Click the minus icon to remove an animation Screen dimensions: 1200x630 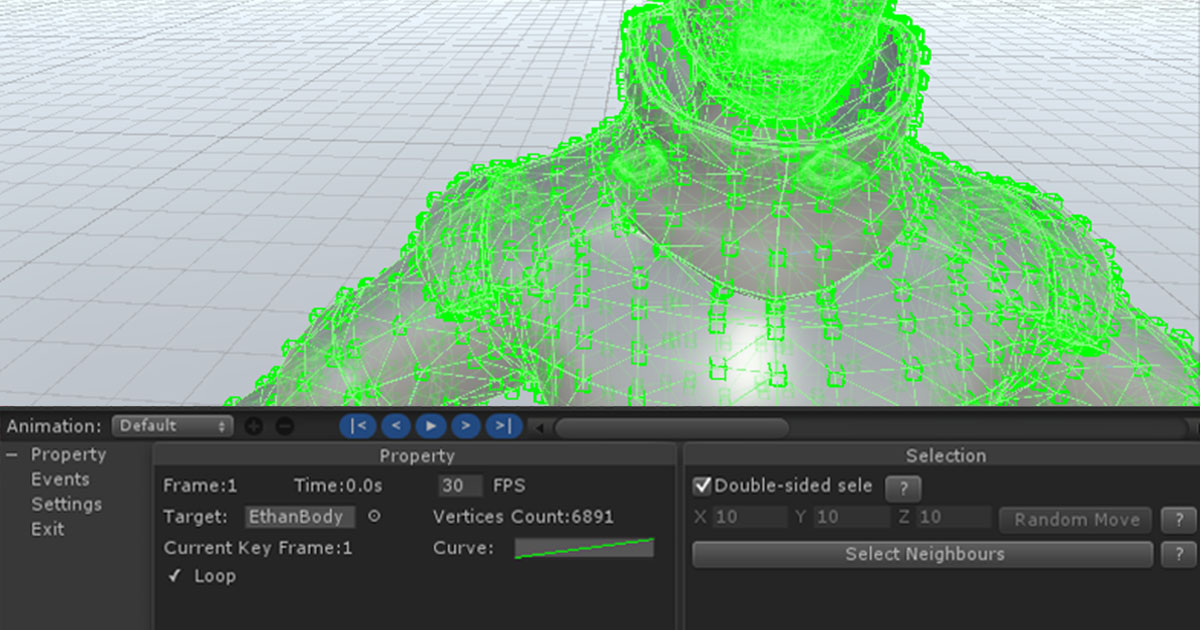pos(284,426)
